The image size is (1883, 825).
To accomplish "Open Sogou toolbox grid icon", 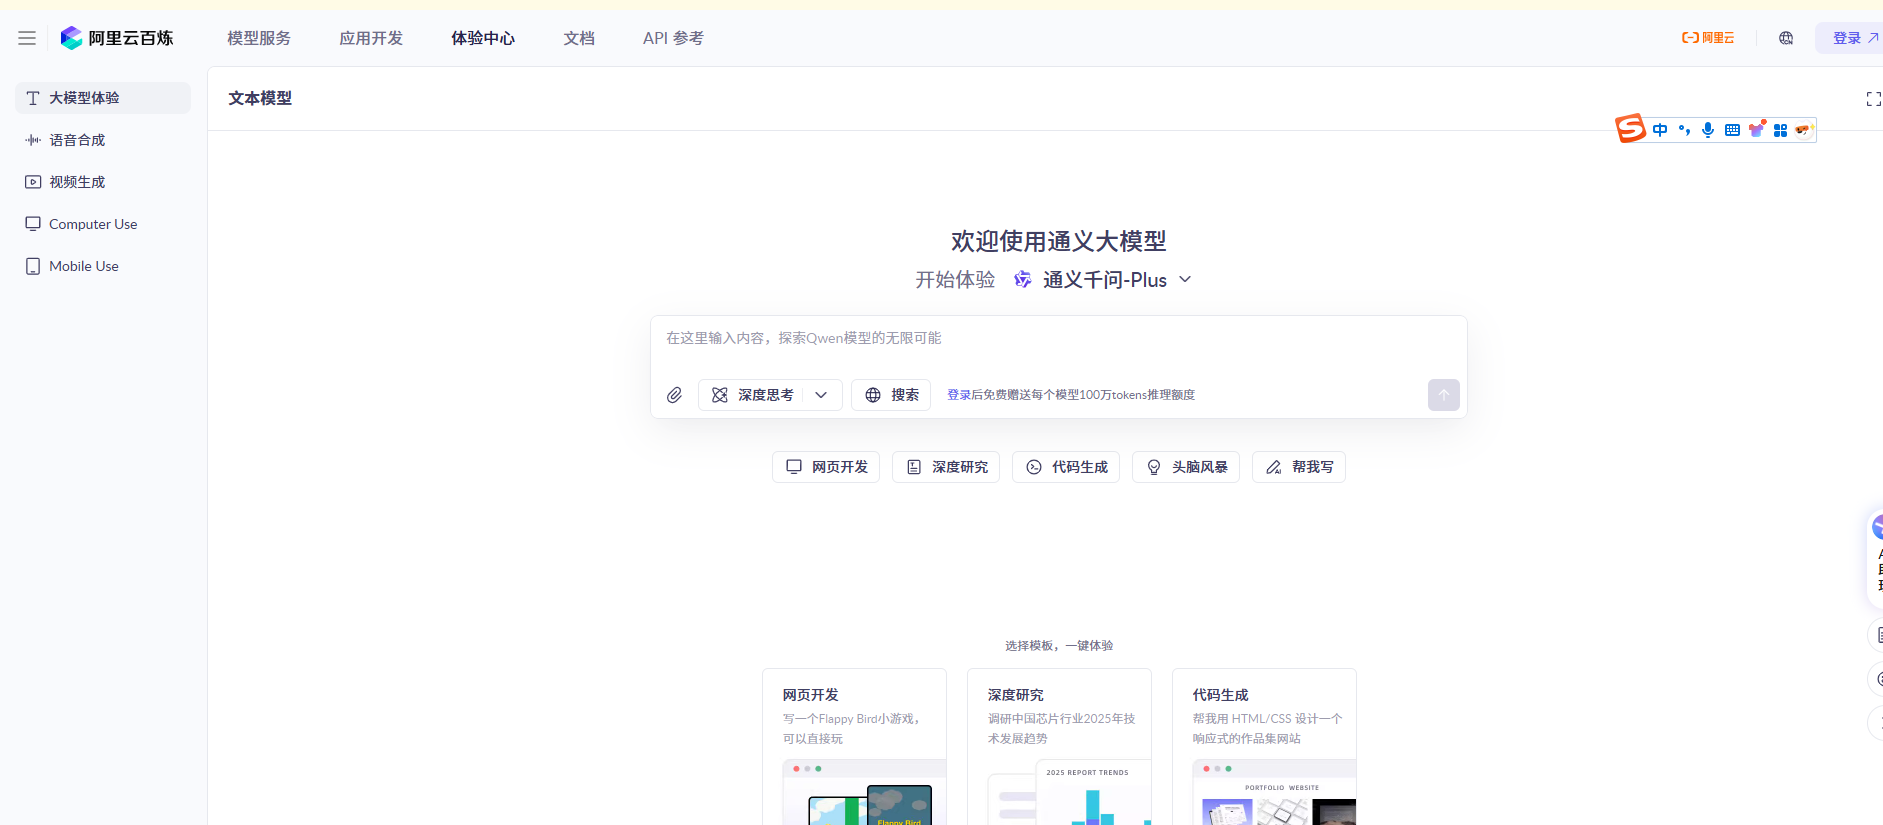I will tap(1780, 130).
